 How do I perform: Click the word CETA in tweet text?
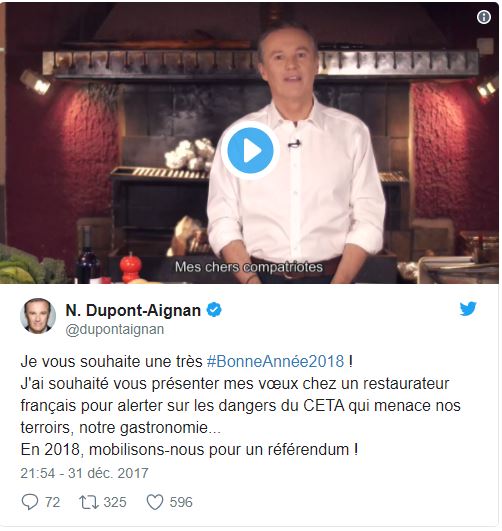(x=323, y=406)
